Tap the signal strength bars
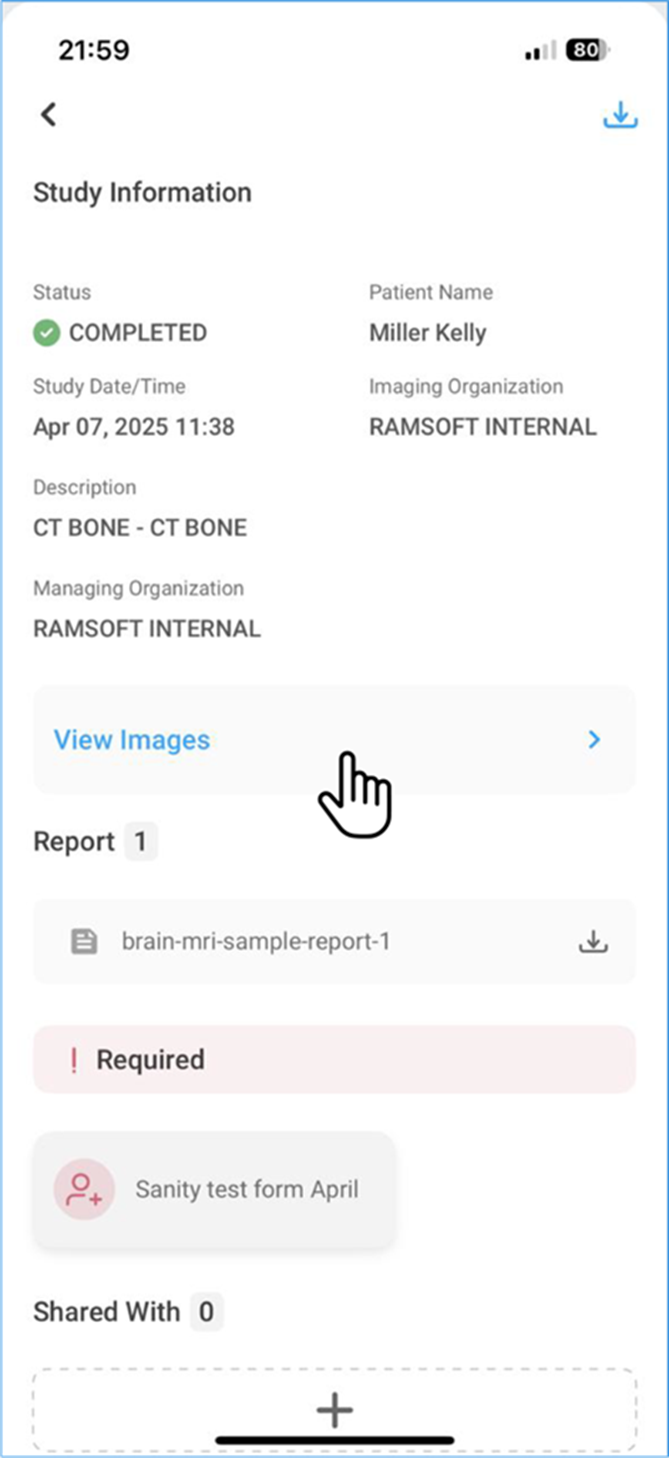 (540, 51)
